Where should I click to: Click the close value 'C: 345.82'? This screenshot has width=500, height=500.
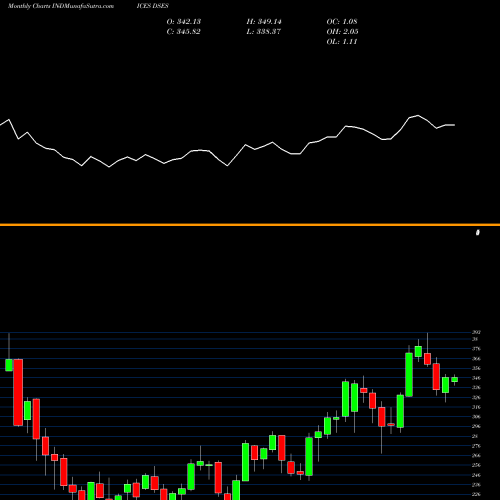pyautogui.click(x=183, y=32)
